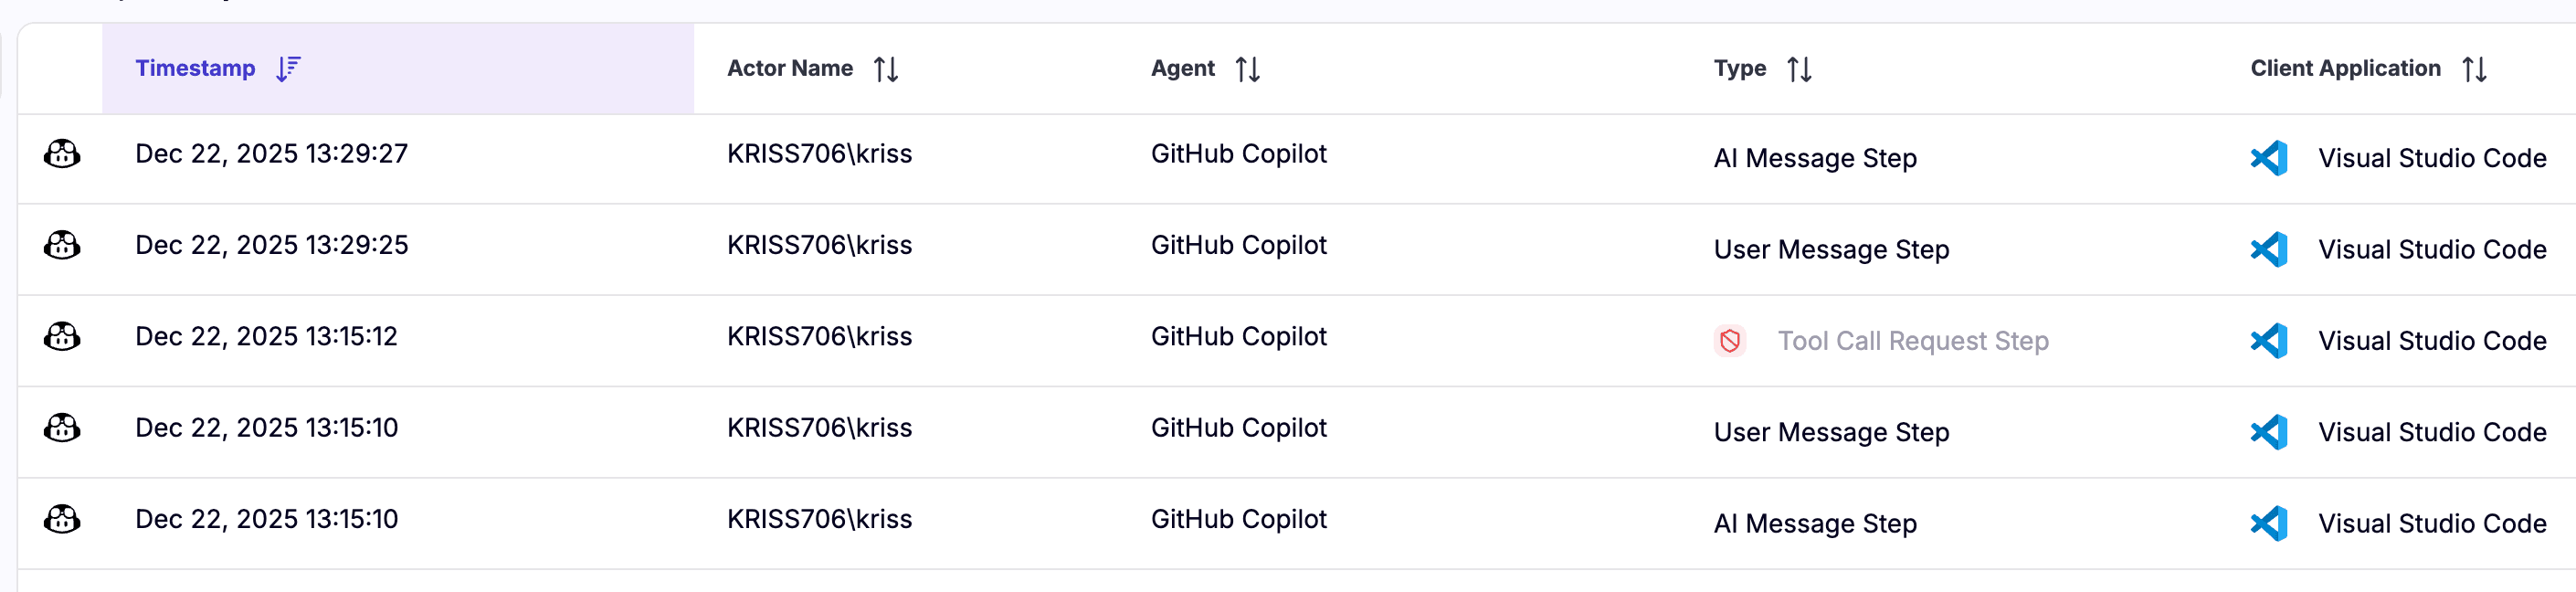Sort table by Timestamp descending icon
The image size is (2576, 592).
[x=288, y=69]
